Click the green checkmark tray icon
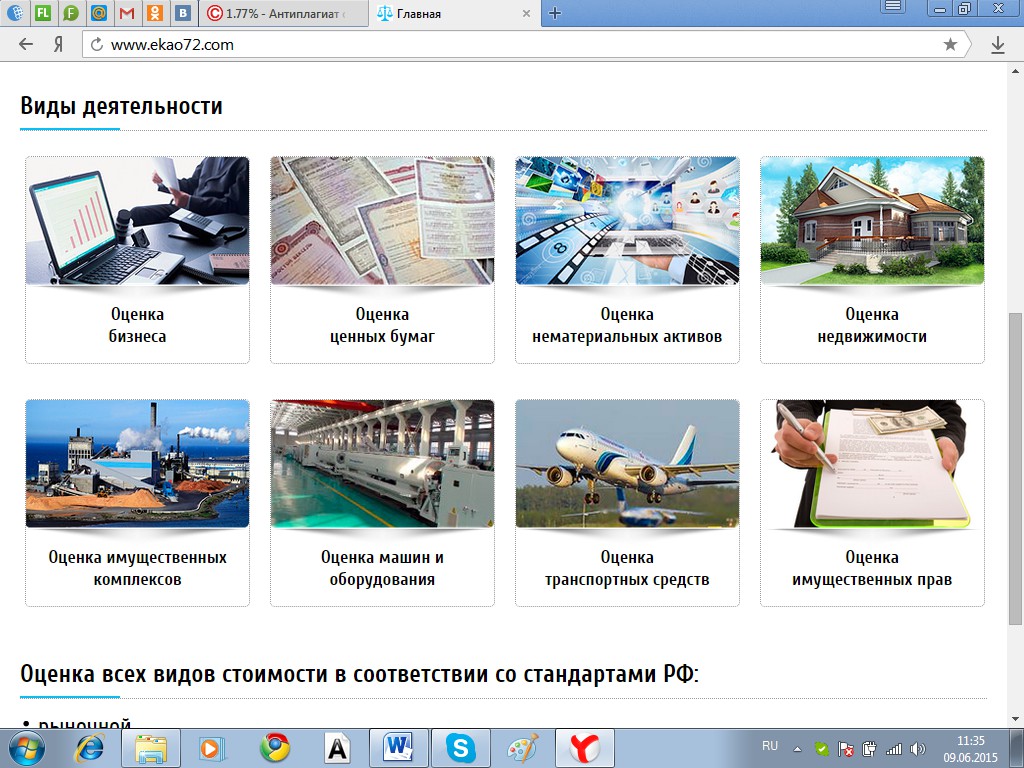 tap(822, 749)
